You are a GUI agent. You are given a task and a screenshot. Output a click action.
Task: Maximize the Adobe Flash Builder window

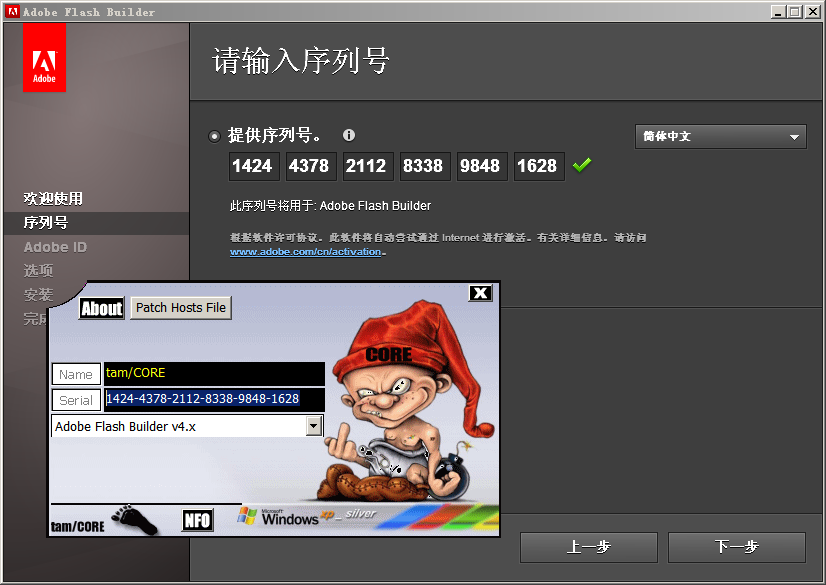click(x=795, y=12)
